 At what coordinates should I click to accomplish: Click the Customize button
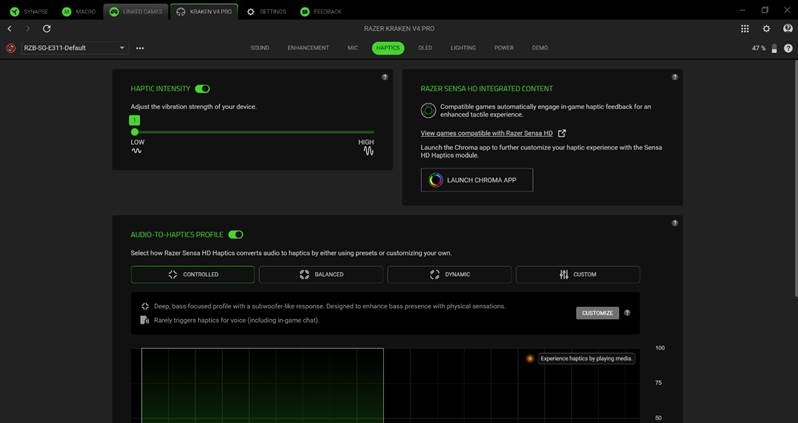point(597,313)
